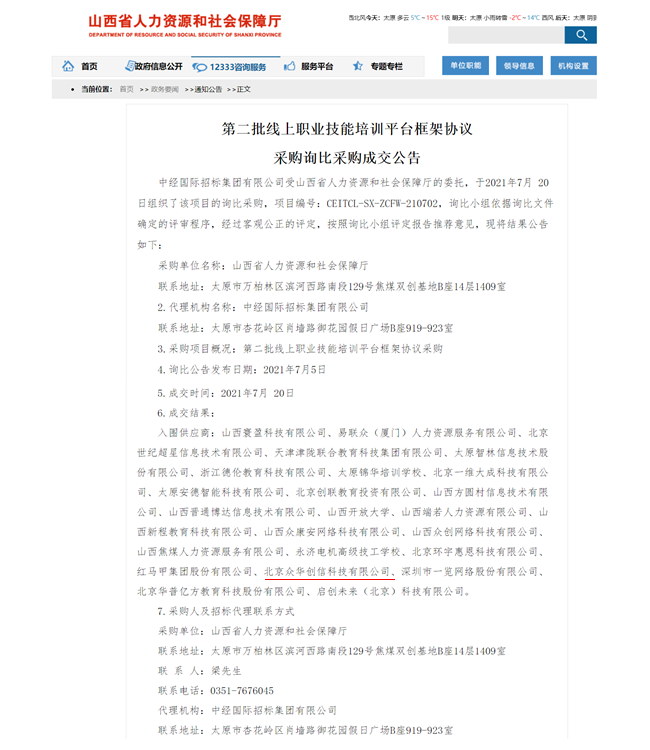
Task: Click the weather forecast ticker text
Action: tap(473, 18)
